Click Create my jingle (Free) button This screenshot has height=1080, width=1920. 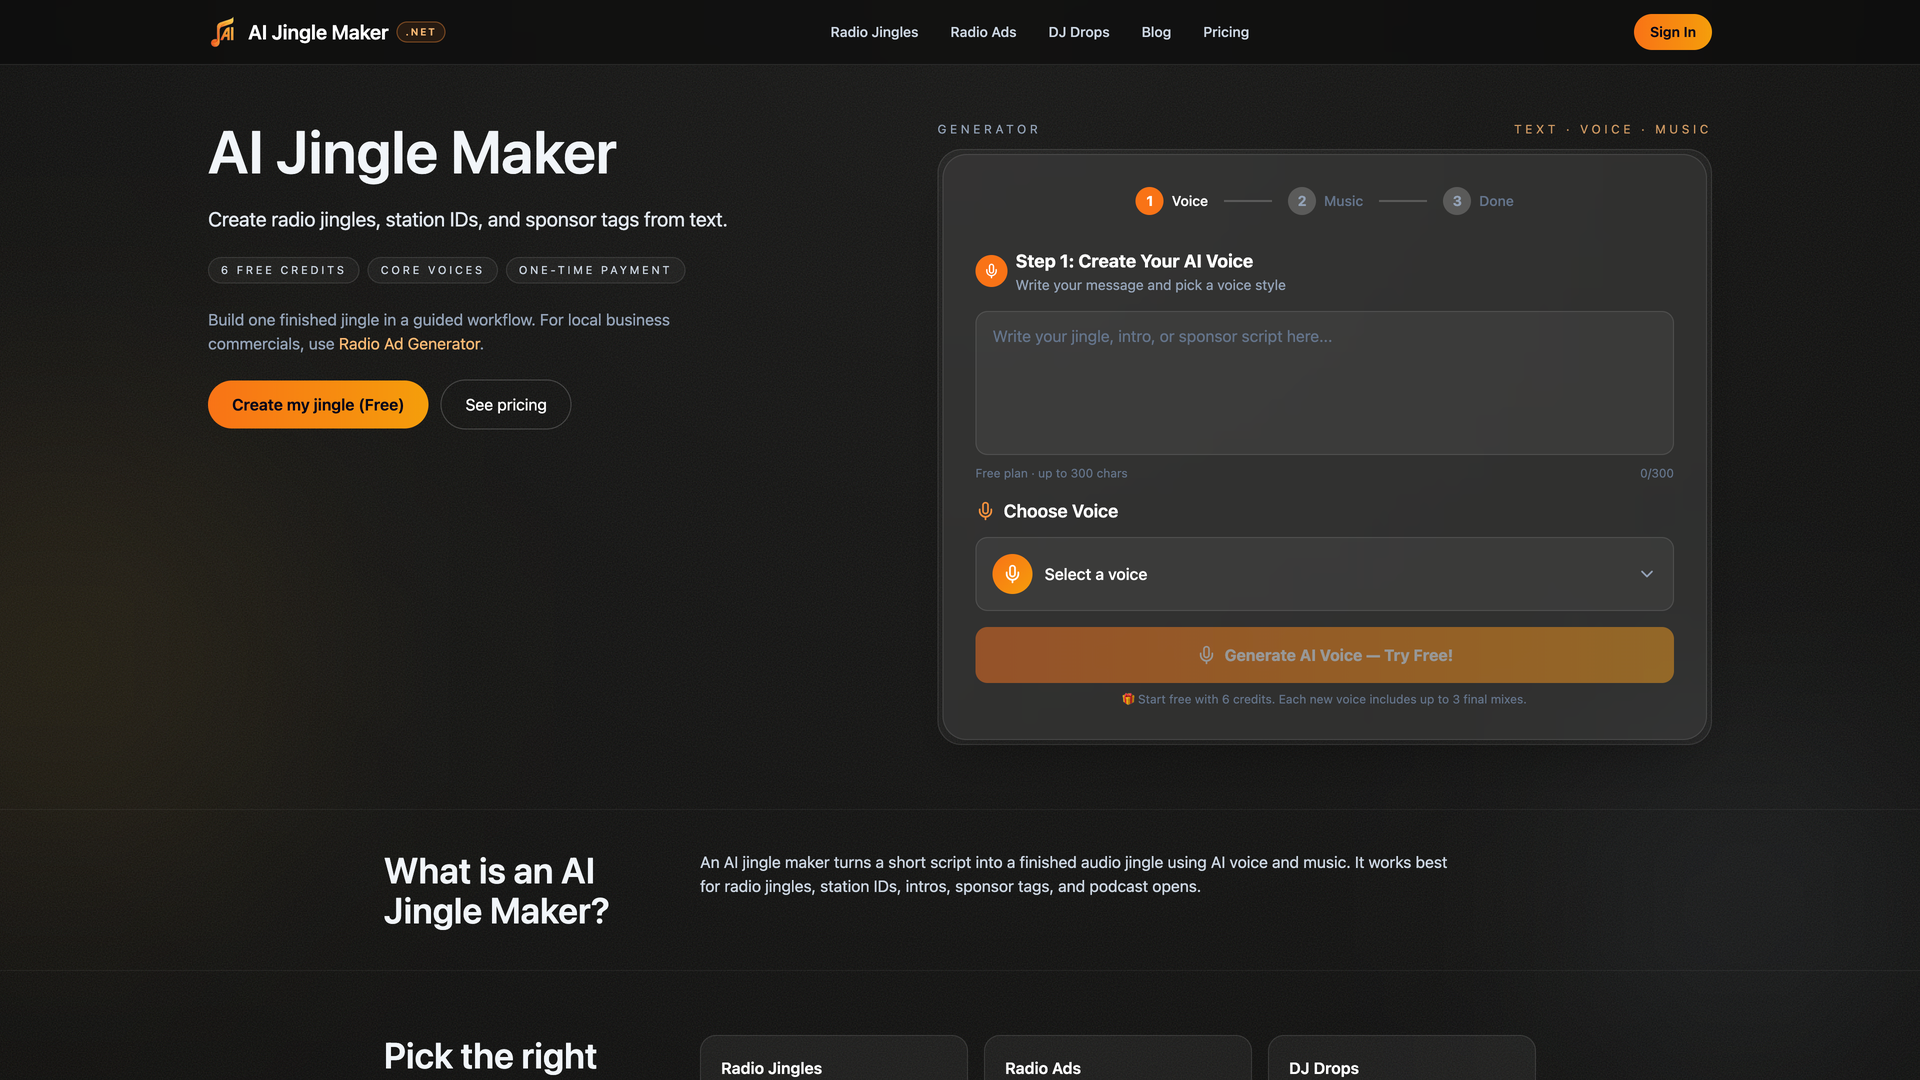tap(318, 405)
